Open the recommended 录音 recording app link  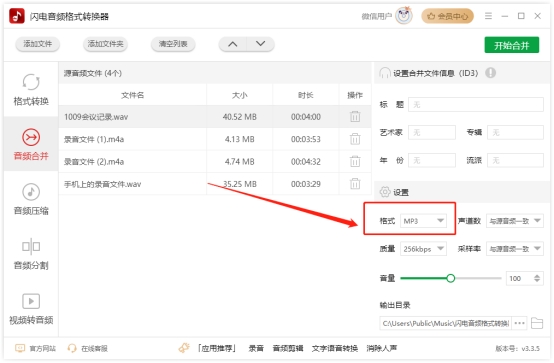(x=256, y=349)
